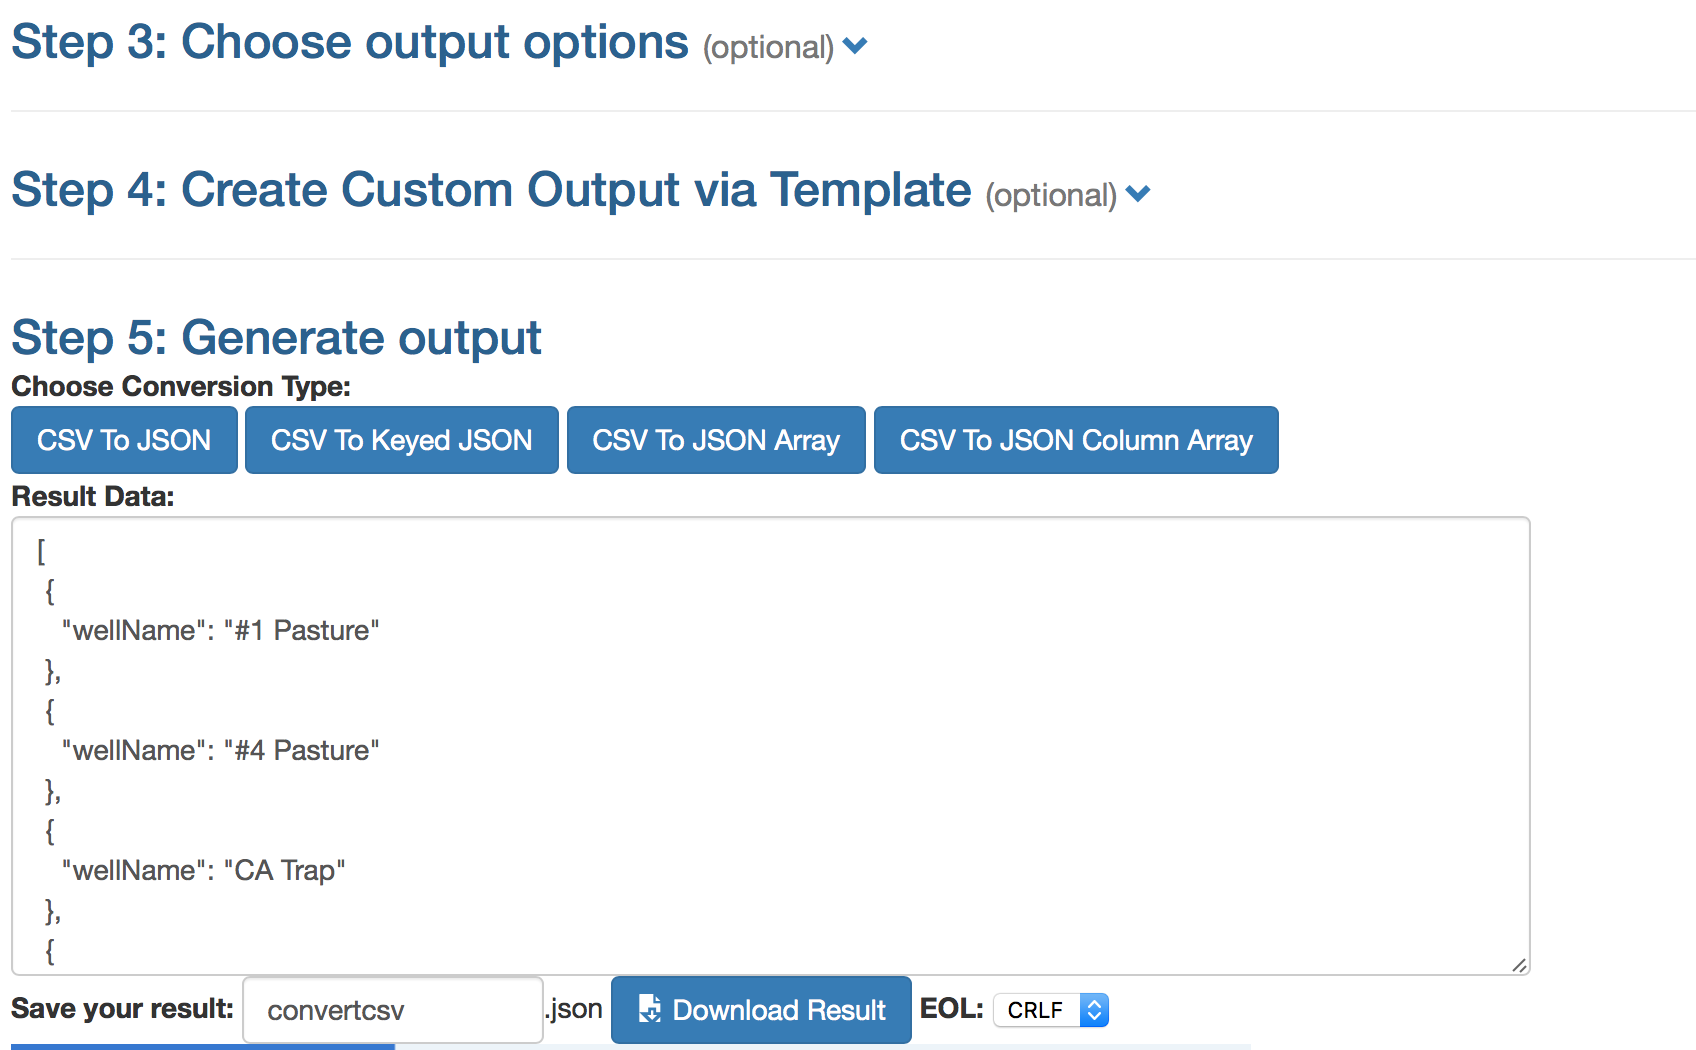Click the opening bracket in result data
Screen dimensions: 1696x1050
pyautogui.click(x=41, y=551)
